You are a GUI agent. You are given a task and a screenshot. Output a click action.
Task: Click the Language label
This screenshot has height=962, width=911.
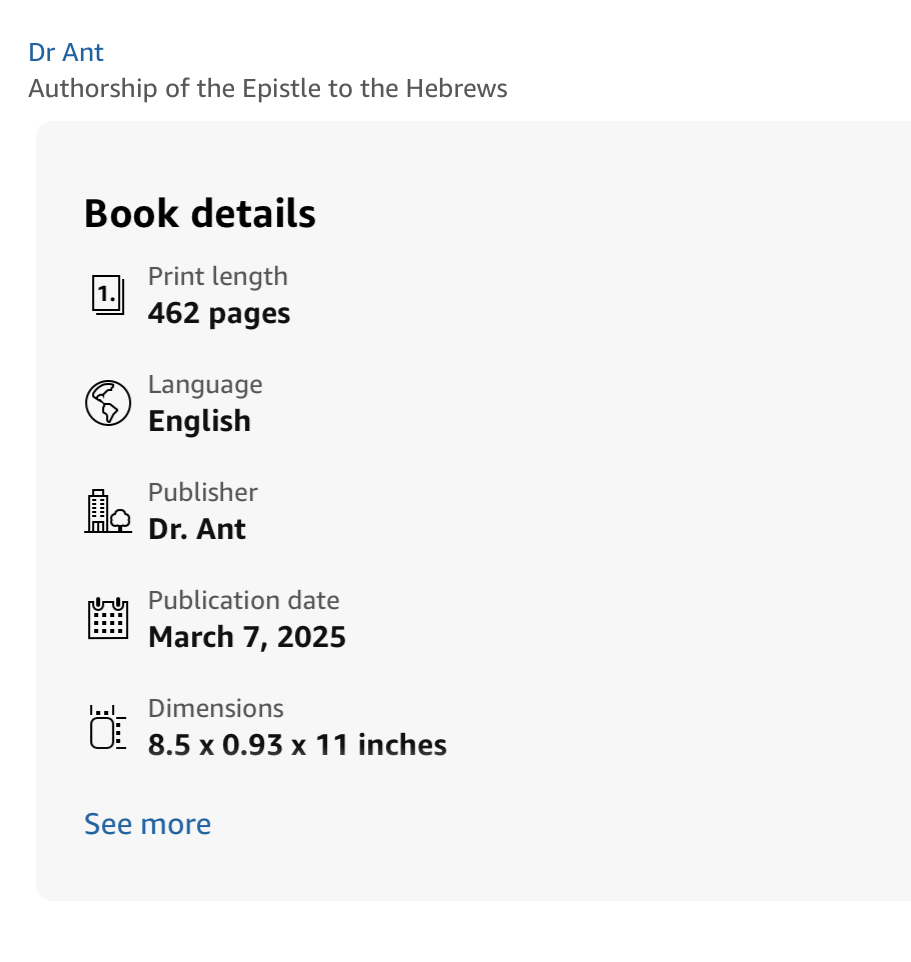pos(205,385)
